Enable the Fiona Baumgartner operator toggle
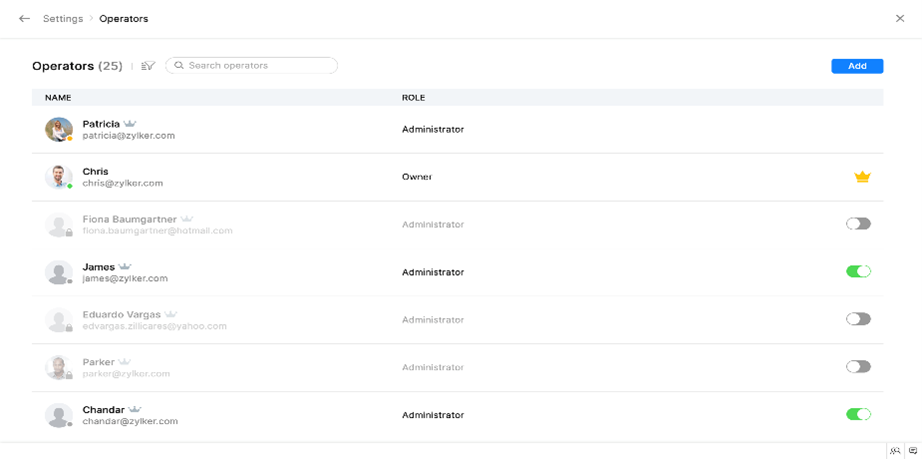This screenshot has height=459, width=922. click(x=858, y=224)
